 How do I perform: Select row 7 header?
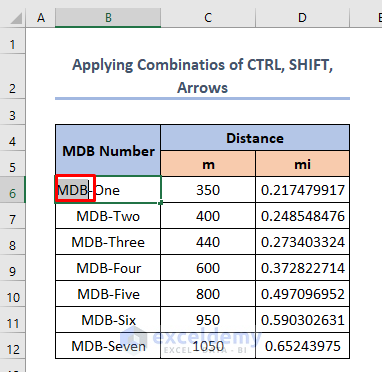tap(13, 216)
